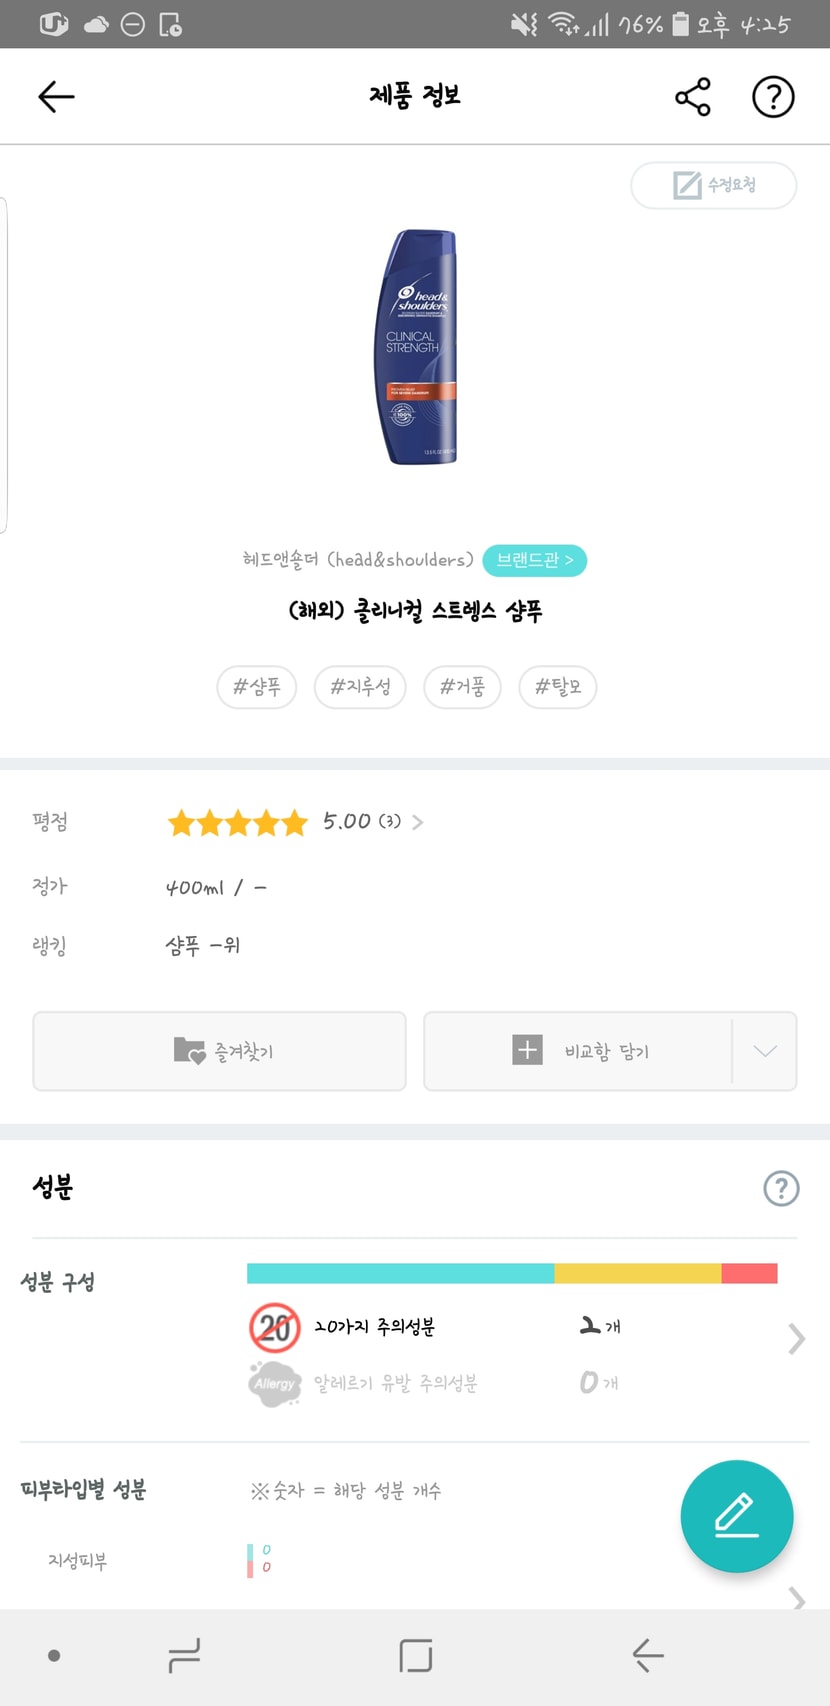This screenshot has height=1706, width=830.
Task: Tap the 수정요청 edit request button
Action: [714, 185]
